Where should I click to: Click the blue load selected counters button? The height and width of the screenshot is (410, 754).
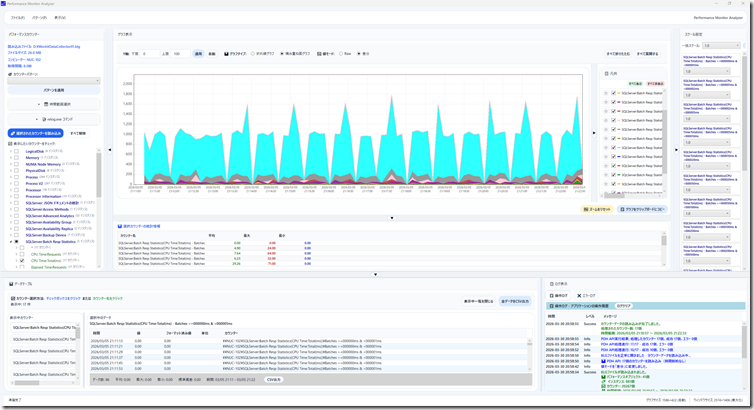[36, 132]
